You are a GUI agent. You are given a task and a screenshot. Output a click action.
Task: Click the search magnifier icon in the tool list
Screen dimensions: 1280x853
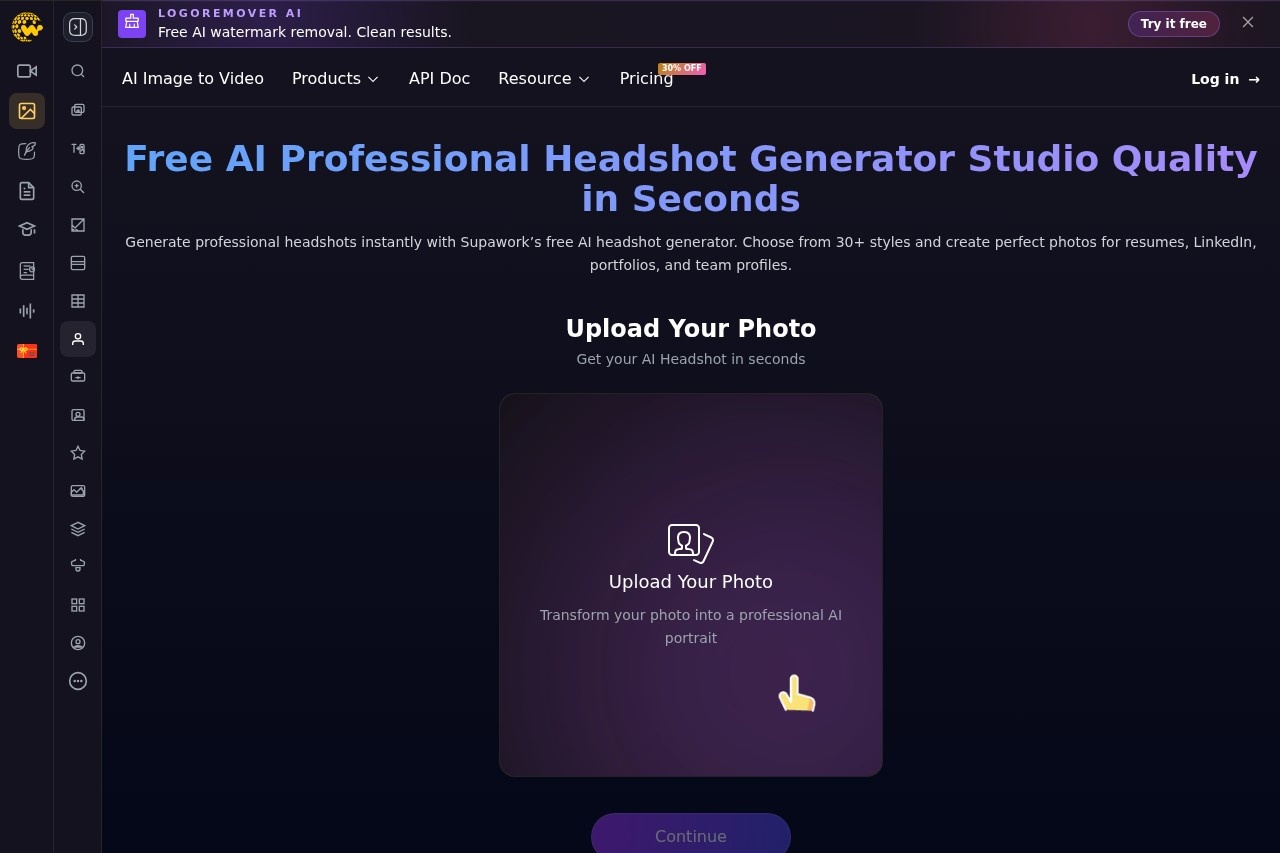pyautogui.click(x=78, y=71)
